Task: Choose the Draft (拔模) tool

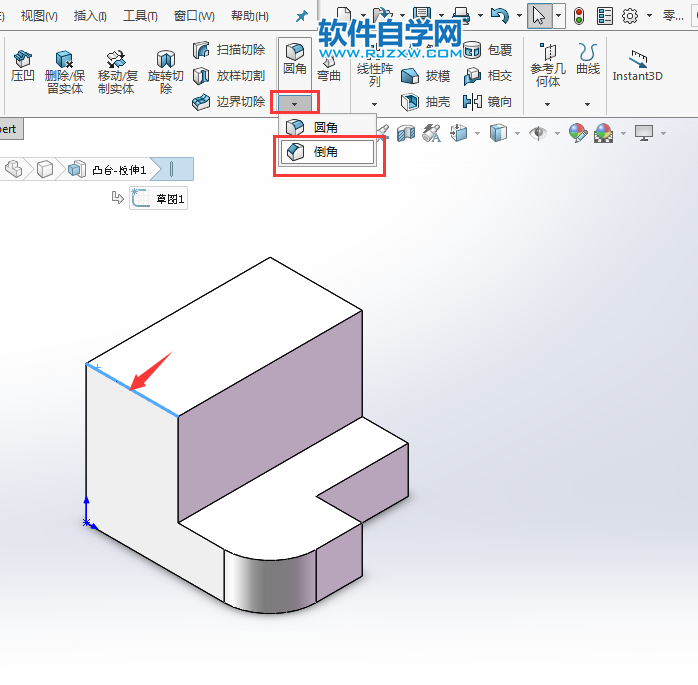Action: click(x=426, y=76)
